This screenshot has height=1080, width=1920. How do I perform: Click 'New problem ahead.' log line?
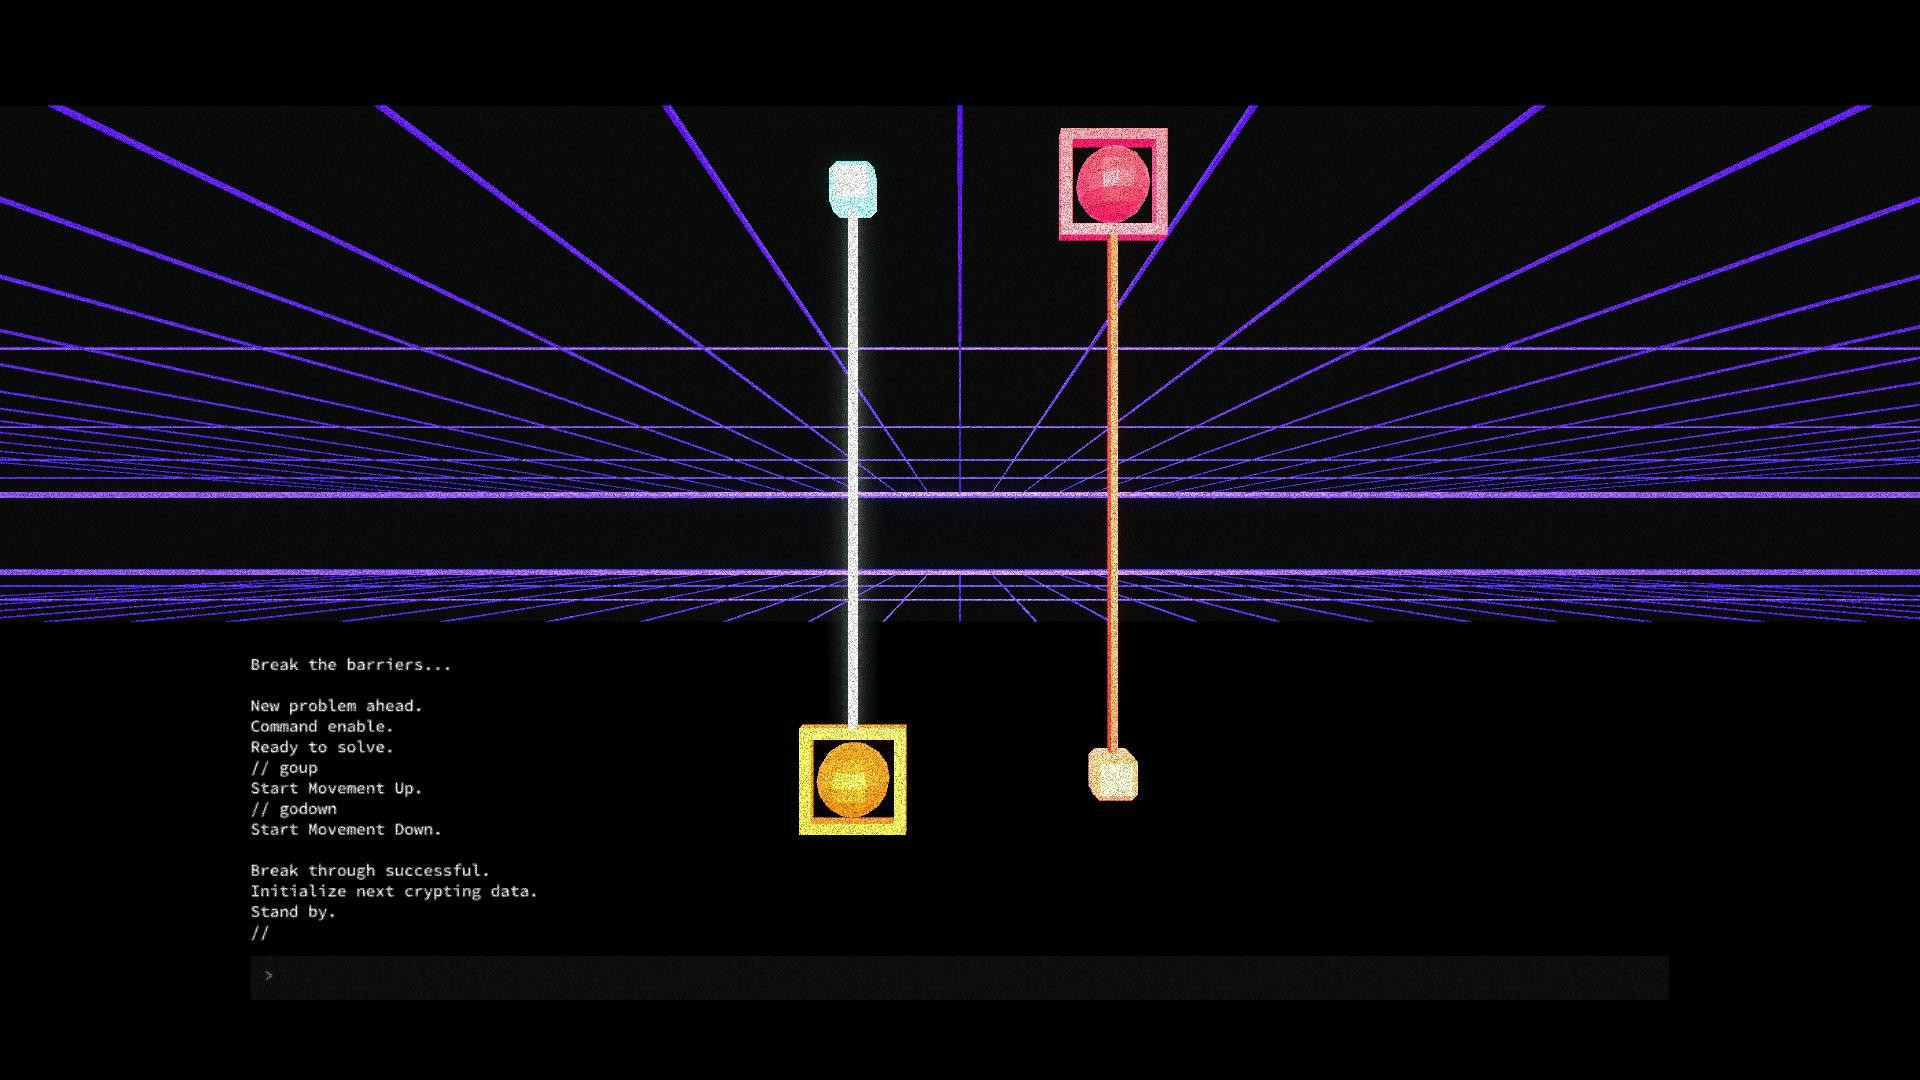coord(336,706)
